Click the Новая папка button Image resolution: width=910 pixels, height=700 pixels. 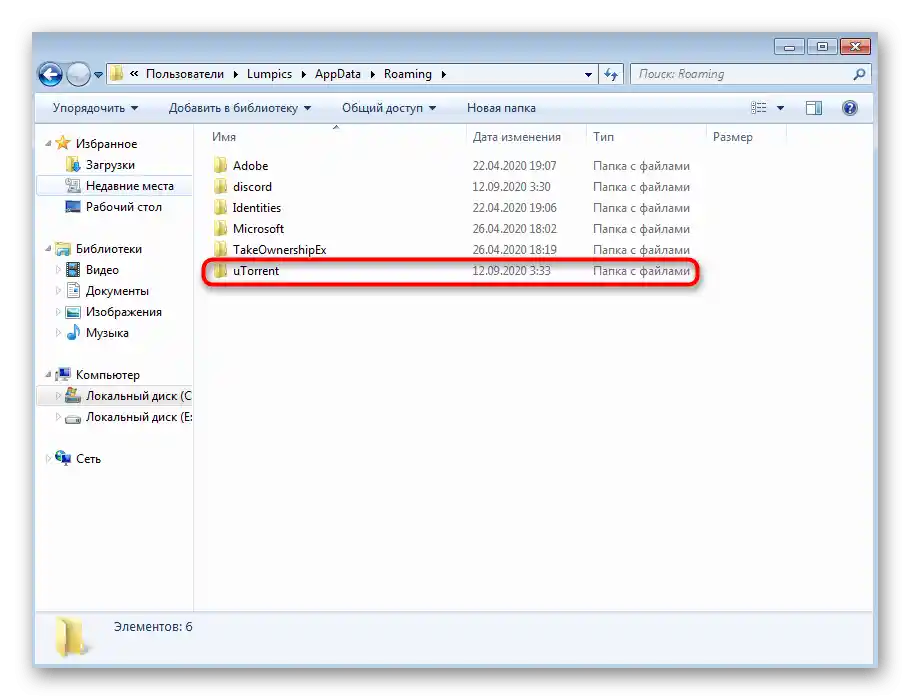[501, 108]
